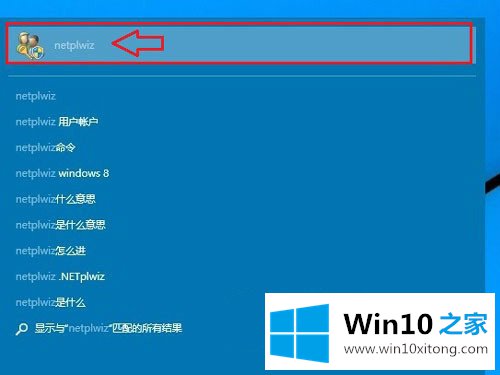Image resolution: width=500 pixels, height=375 pixels.
Task: Choose the 'netplwiz怎么进' suggestion
Action: pos(51,251)
